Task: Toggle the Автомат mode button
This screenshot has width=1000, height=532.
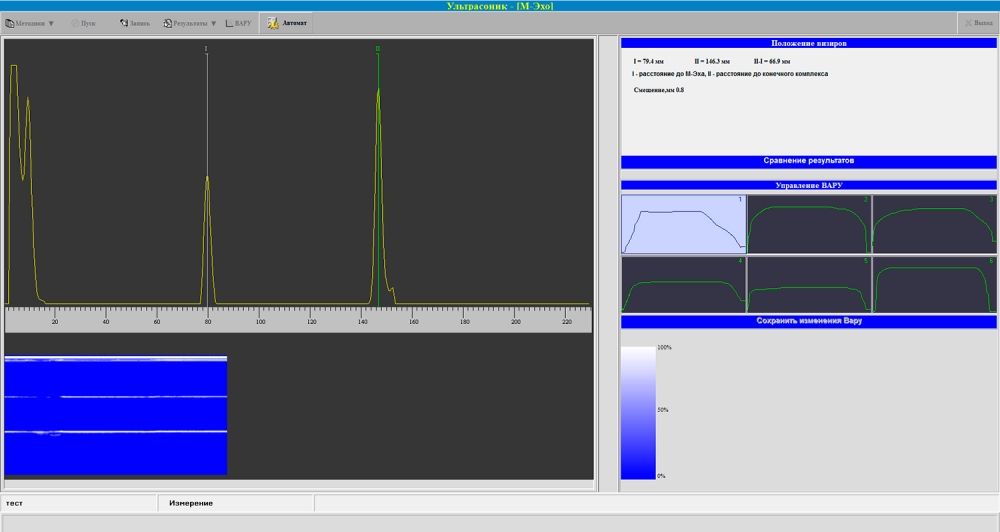Action: click(x=286, y=23)
